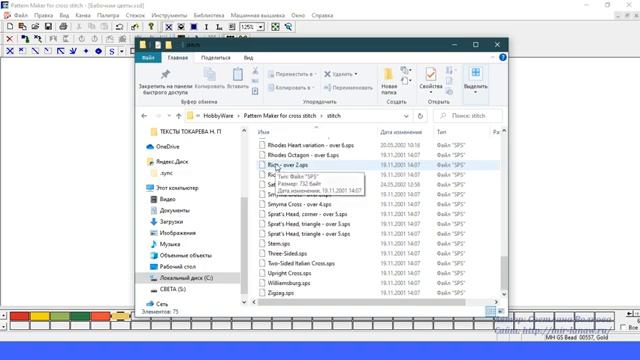Select Локальный диск (C:) in navigation pane
The width and height of the screenshot is (640, 360).
[188, 278]
